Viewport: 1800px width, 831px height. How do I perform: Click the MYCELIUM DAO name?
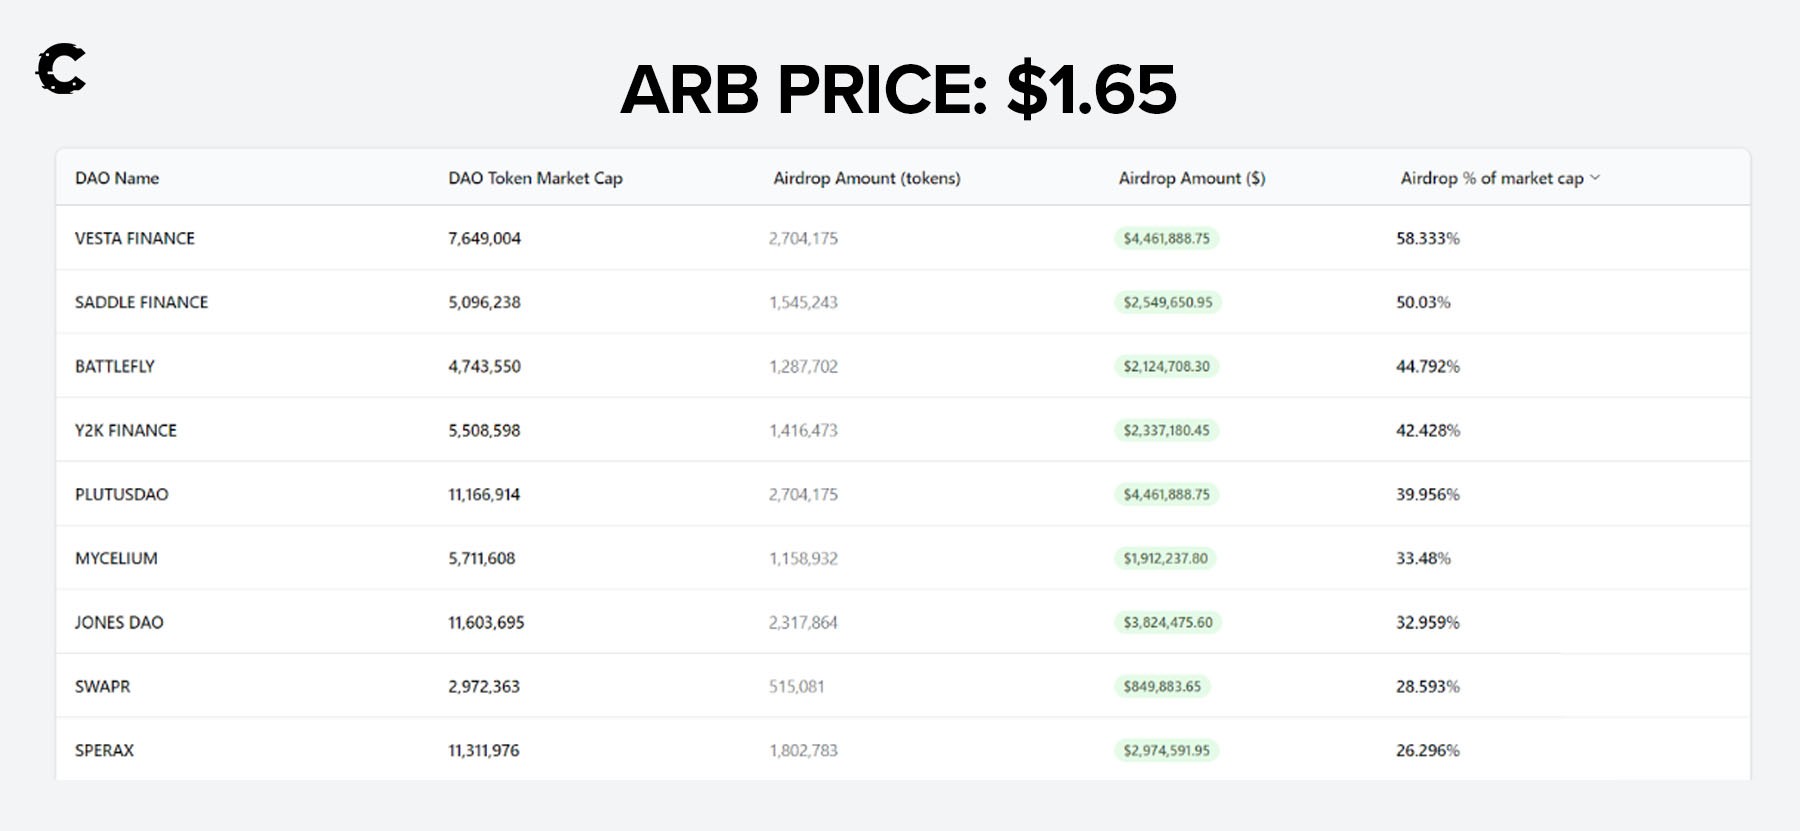click(x=116, y=558)
